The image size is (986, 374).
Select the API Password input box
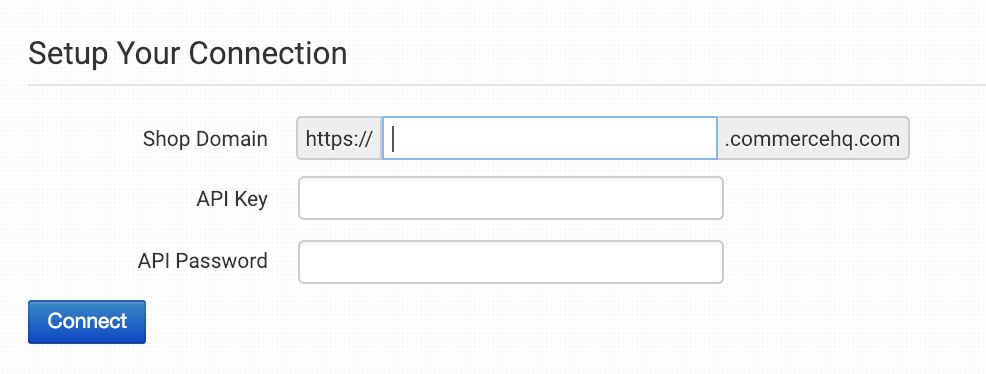(x=511, y=261)
